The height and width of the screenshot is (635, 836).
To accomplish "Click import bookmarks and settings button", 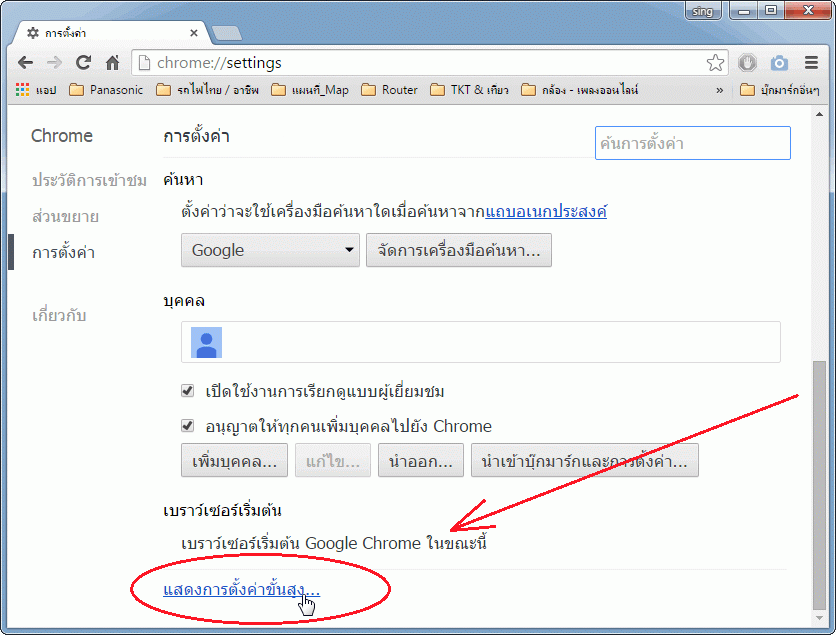I will [x=584, y=460].
